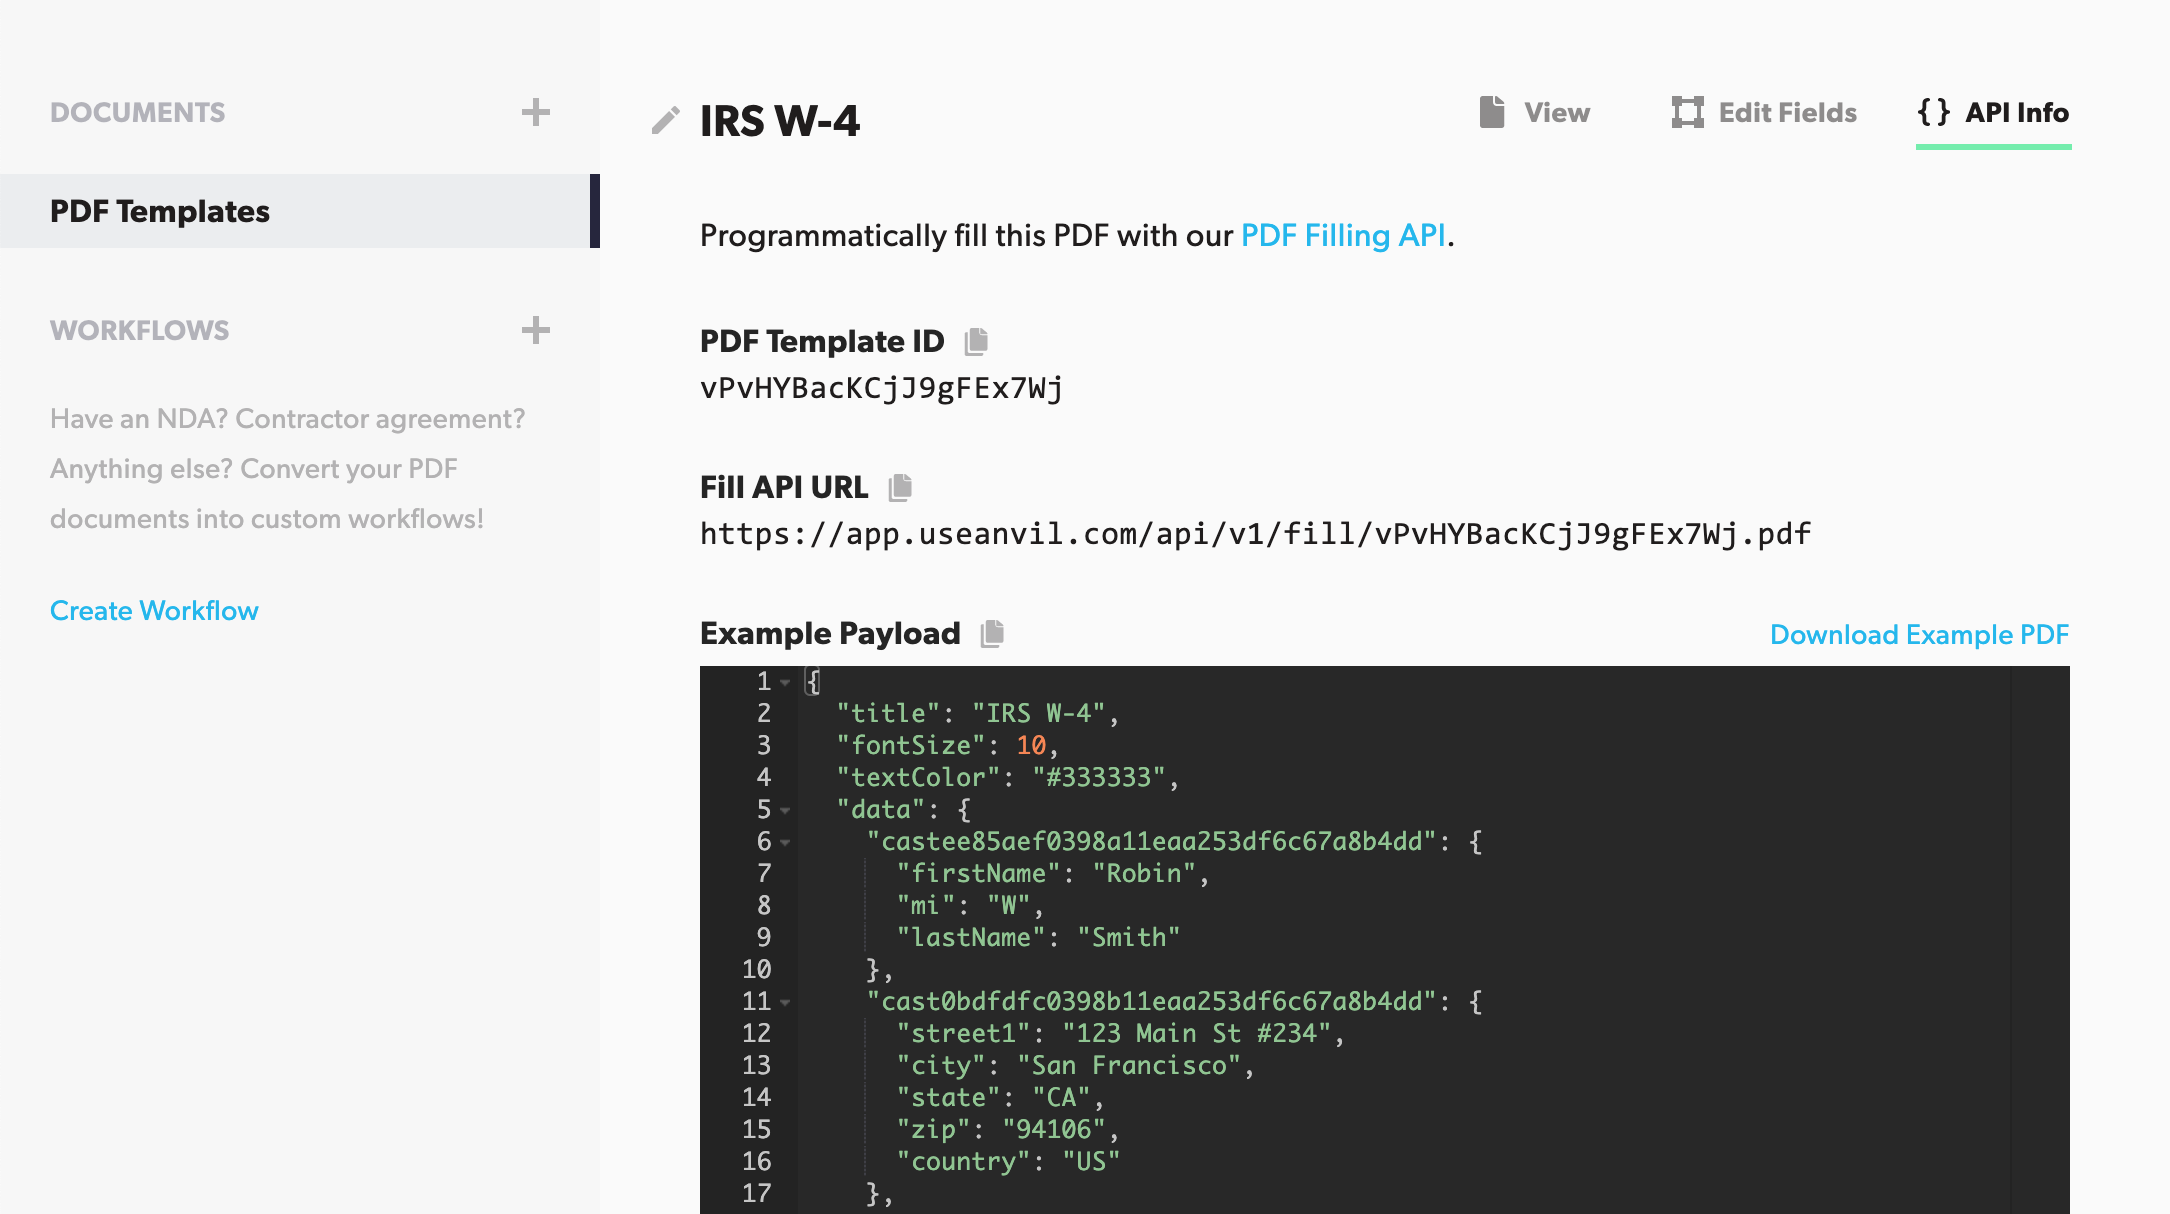Click the IRS W-4 page heading
Screen dimensions: 2170x1214
(x=780, y=121)
